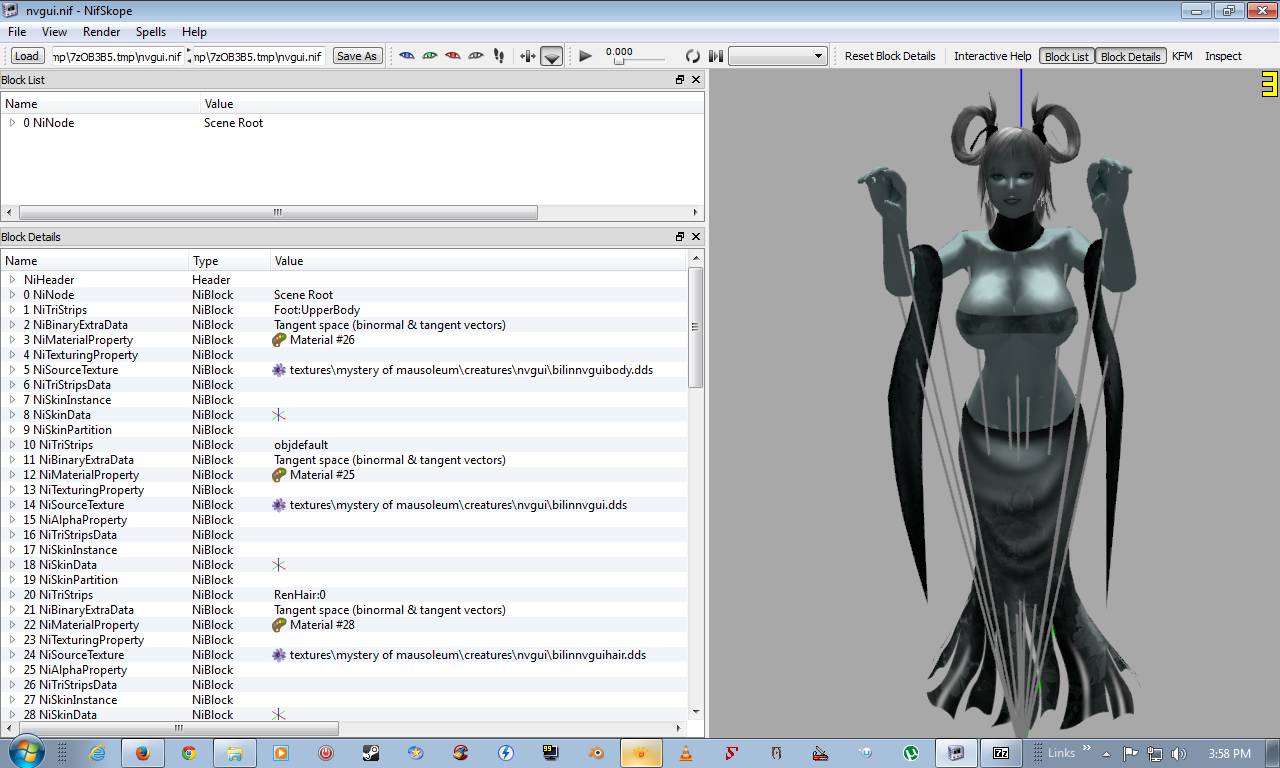Launch VLC from the taskbar

[x=686, y=753]
